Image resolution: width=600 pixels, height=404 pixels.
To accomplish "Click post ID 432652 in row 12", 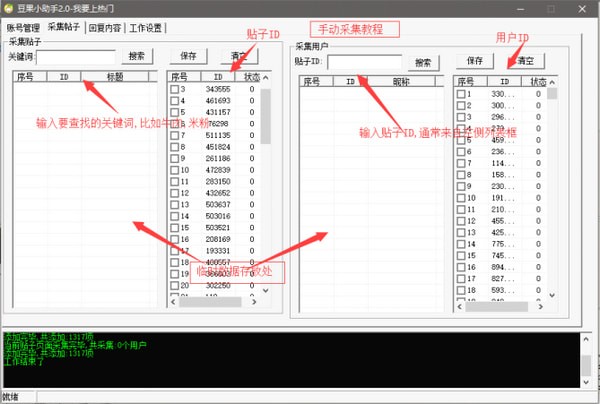I will click(x=218, y=193).
